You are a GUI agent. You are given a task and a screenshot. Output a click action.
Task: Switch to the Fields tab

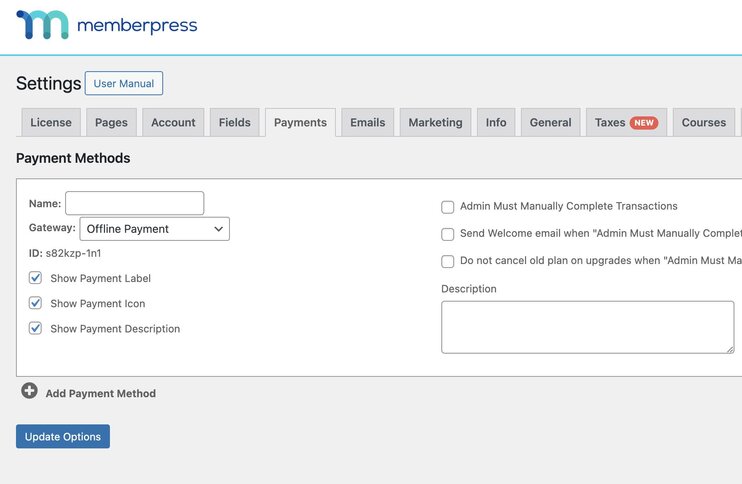235,123
